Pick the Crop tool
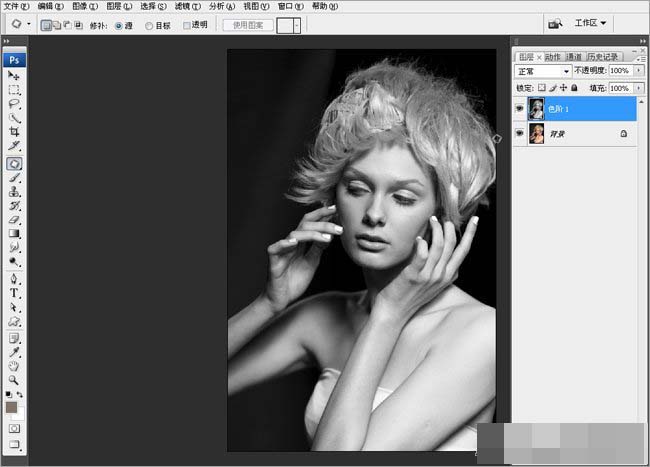This screenshot has width=650, height=467. pyautogui.click(x=14, y=132)
